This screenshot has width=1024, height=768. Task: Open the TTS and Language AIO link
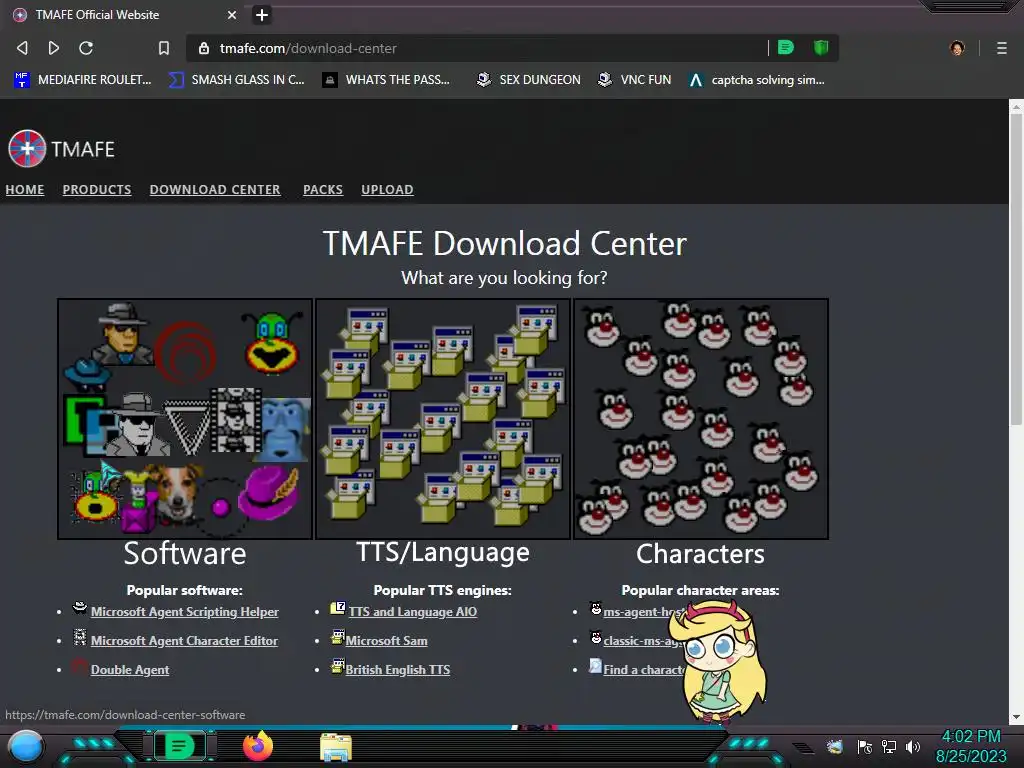413,612
